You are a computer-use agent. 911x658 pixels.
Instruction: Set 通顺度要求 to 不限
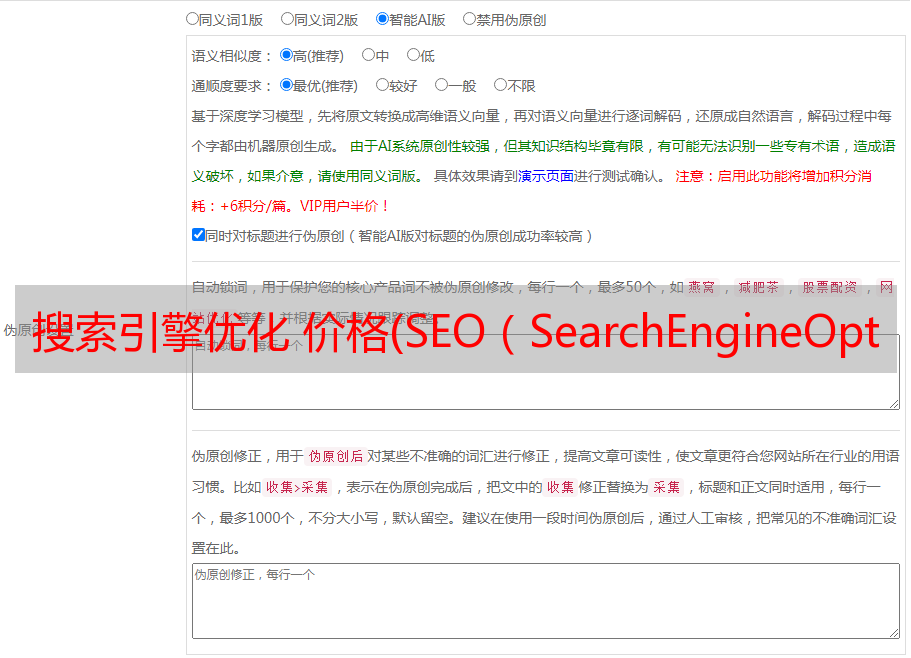point(500,85)
